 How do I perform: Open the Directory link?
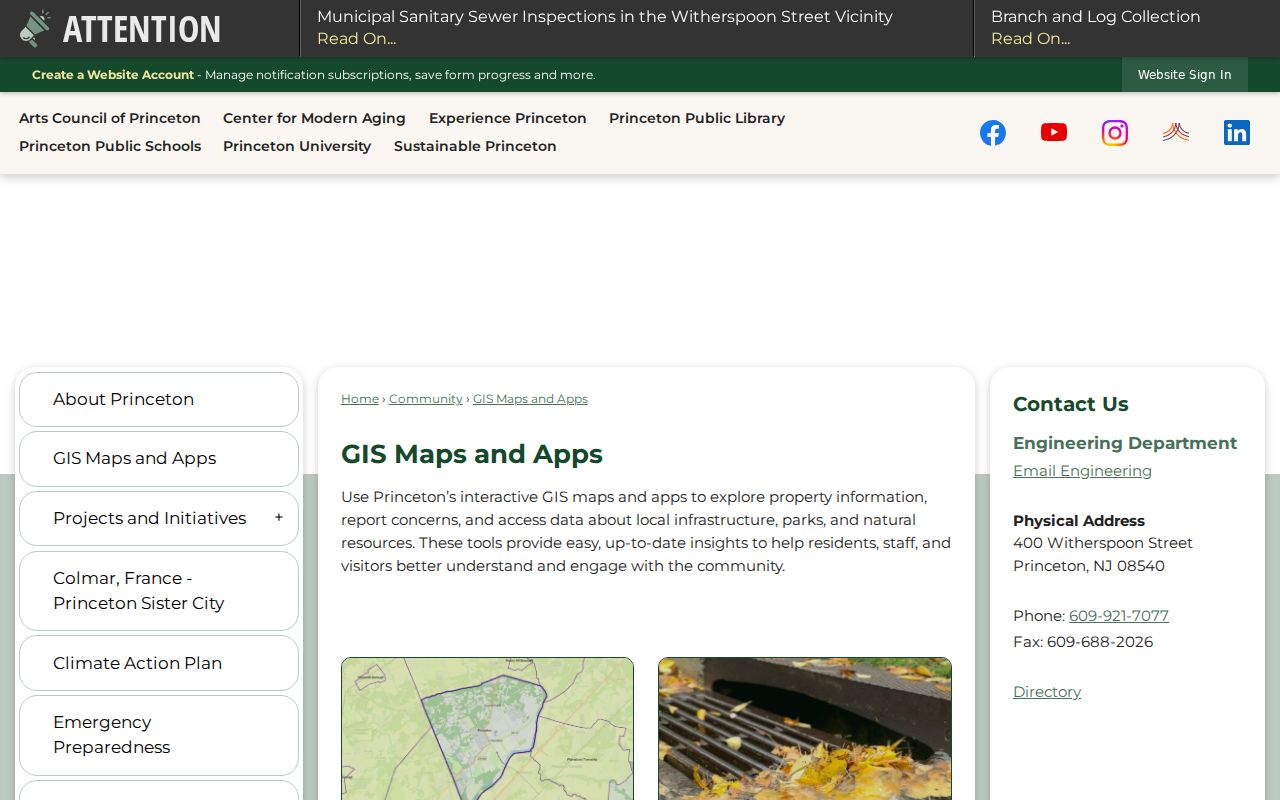pyautogui.click(x=1047, y=692)
